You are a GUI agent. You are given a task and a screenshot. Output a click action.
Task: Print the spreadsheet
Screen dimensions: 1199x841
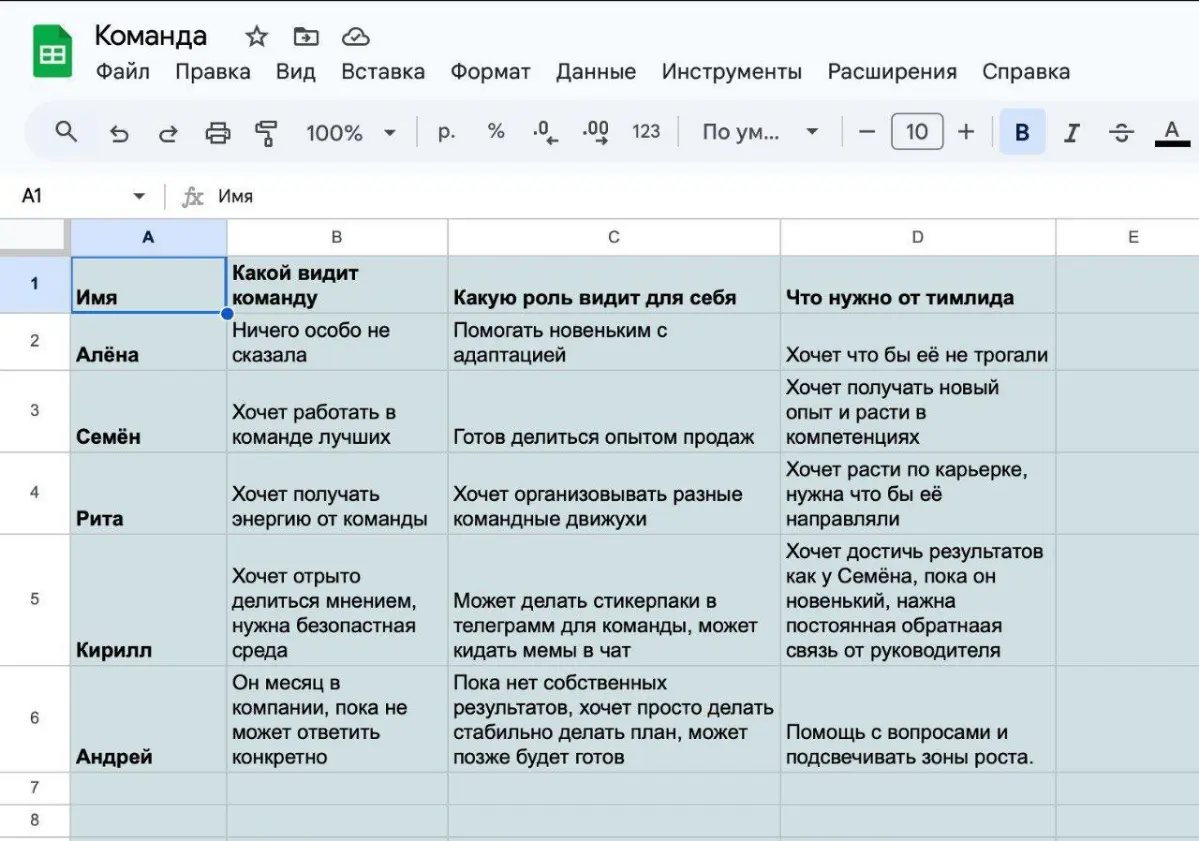(x=218, y=133)
